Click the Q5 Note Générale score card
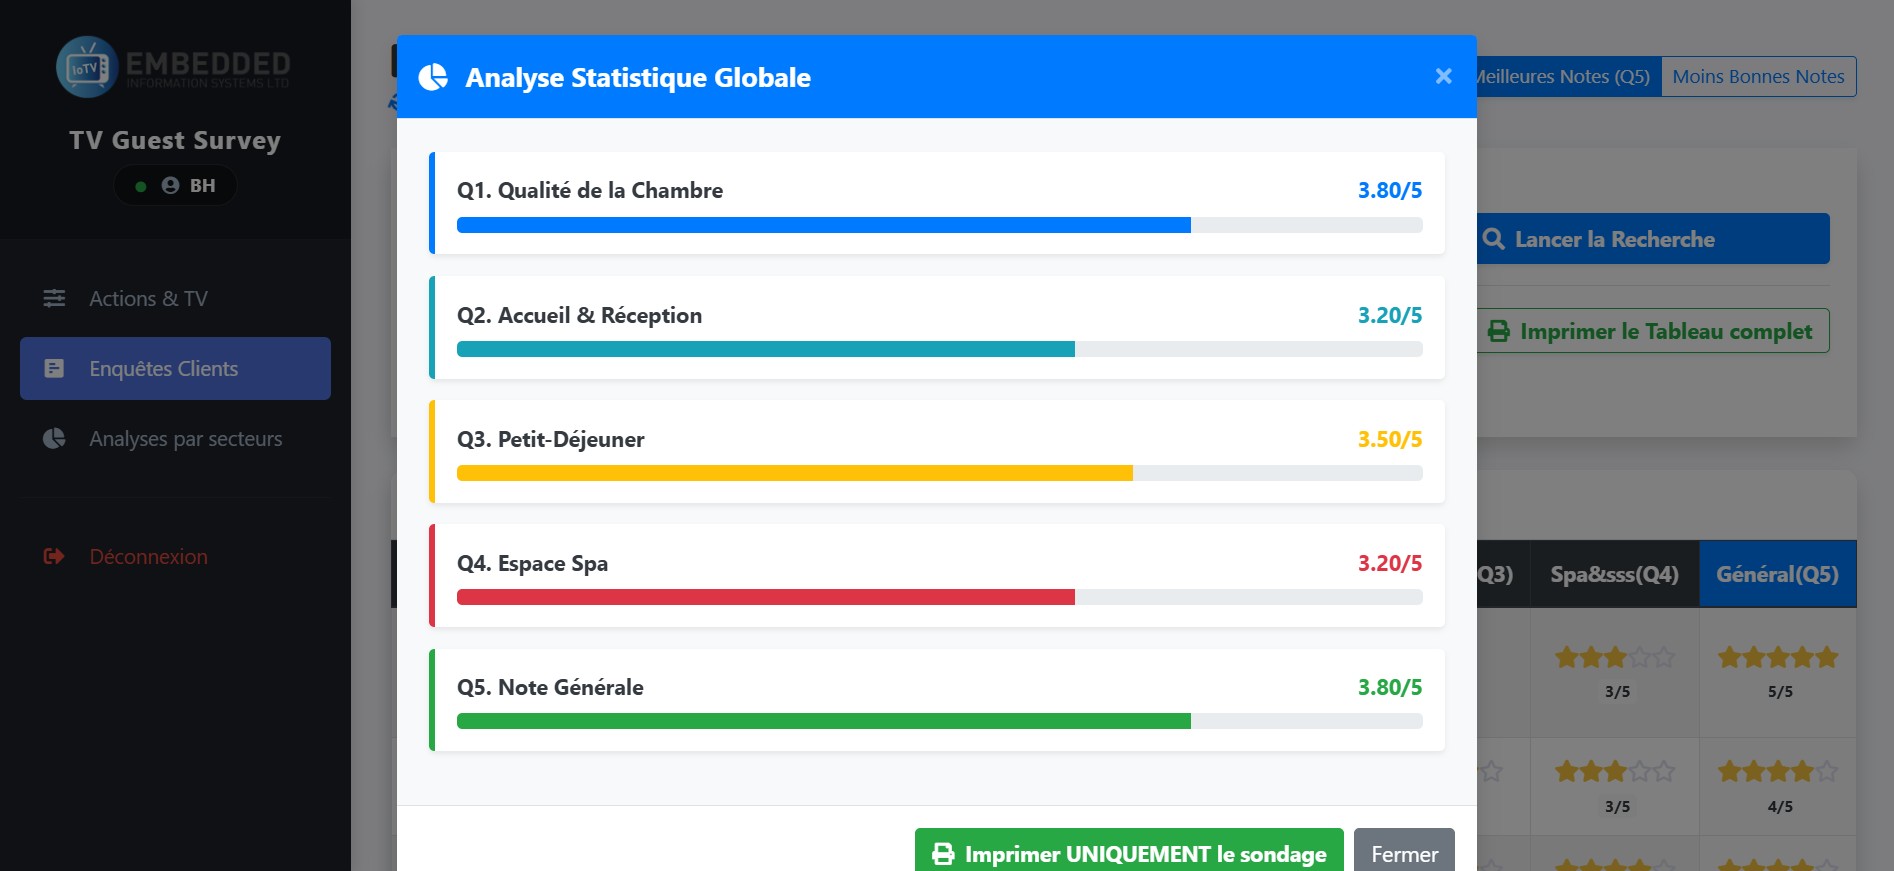This screenshot has height=871, width=1894. coord(937,700)
